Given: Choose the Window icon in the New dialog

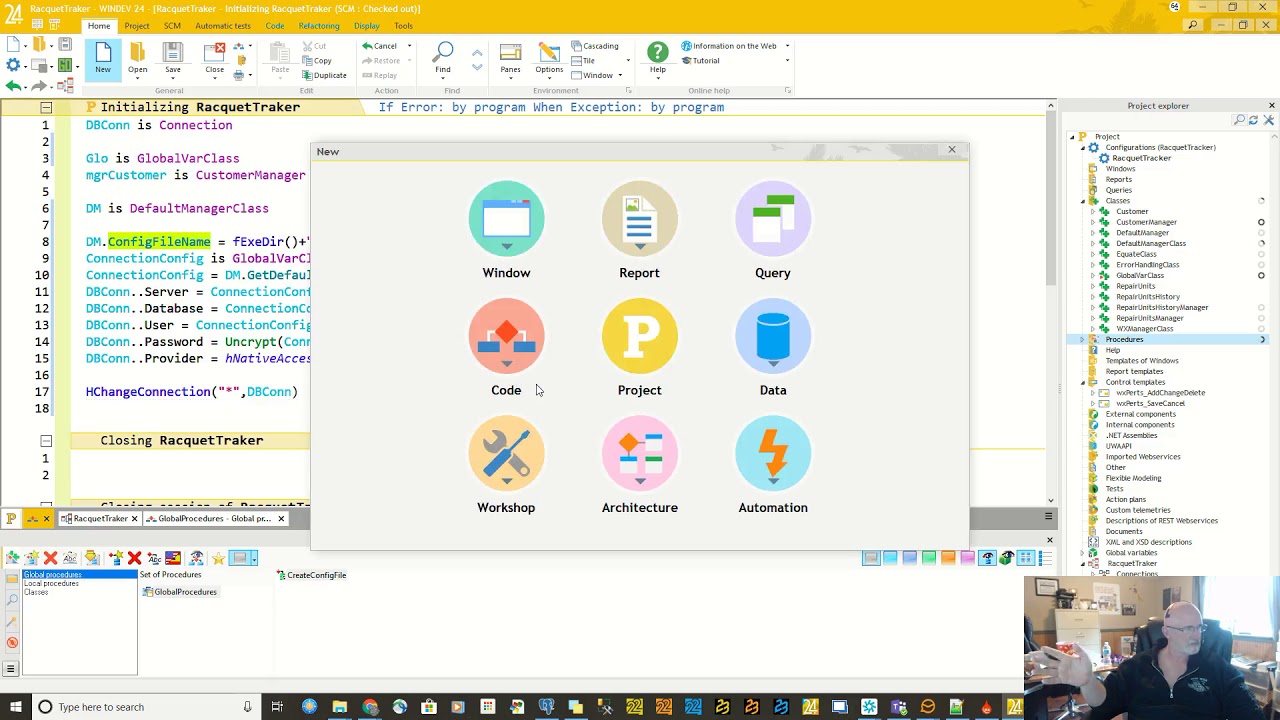Looking at the screenshot, I should [x=506, y=219].
